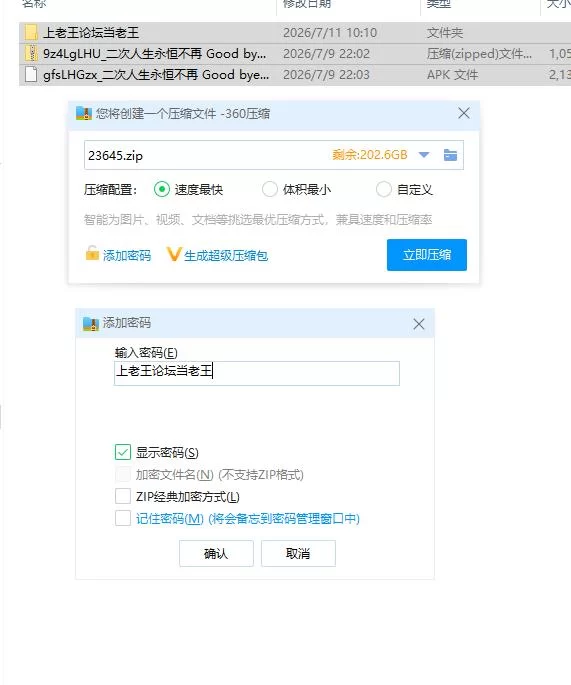Image resolution: width=571 pixels, height=685 pixels.
Task: Confirm password with the 确认 button
Action: pos(216,554)
